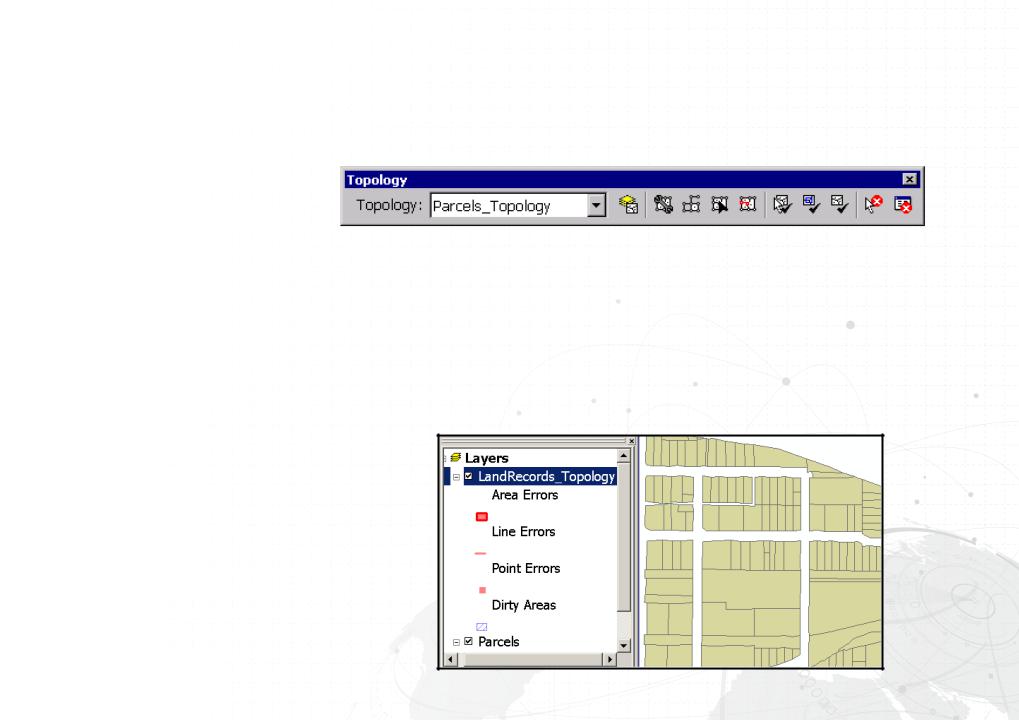Click the table of contents scroll-up arrow
The height and width of the screenshot is (720, 1019).
[624, 456]
